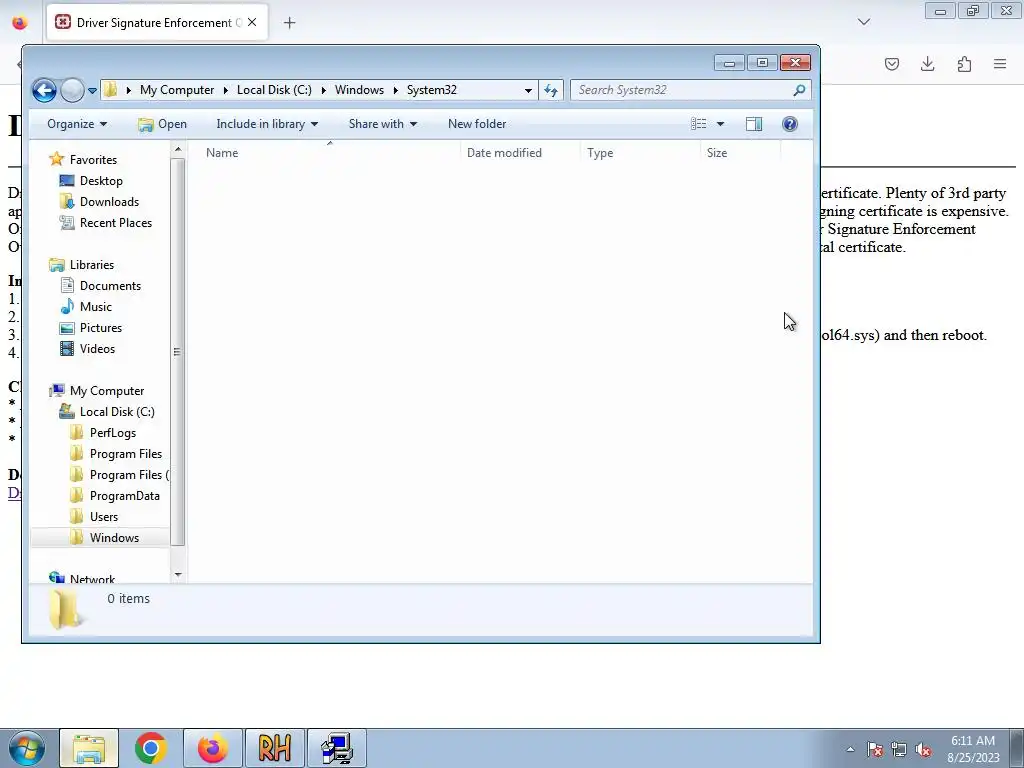Select My Computer in the address breadcrumb

pos(176,90)
